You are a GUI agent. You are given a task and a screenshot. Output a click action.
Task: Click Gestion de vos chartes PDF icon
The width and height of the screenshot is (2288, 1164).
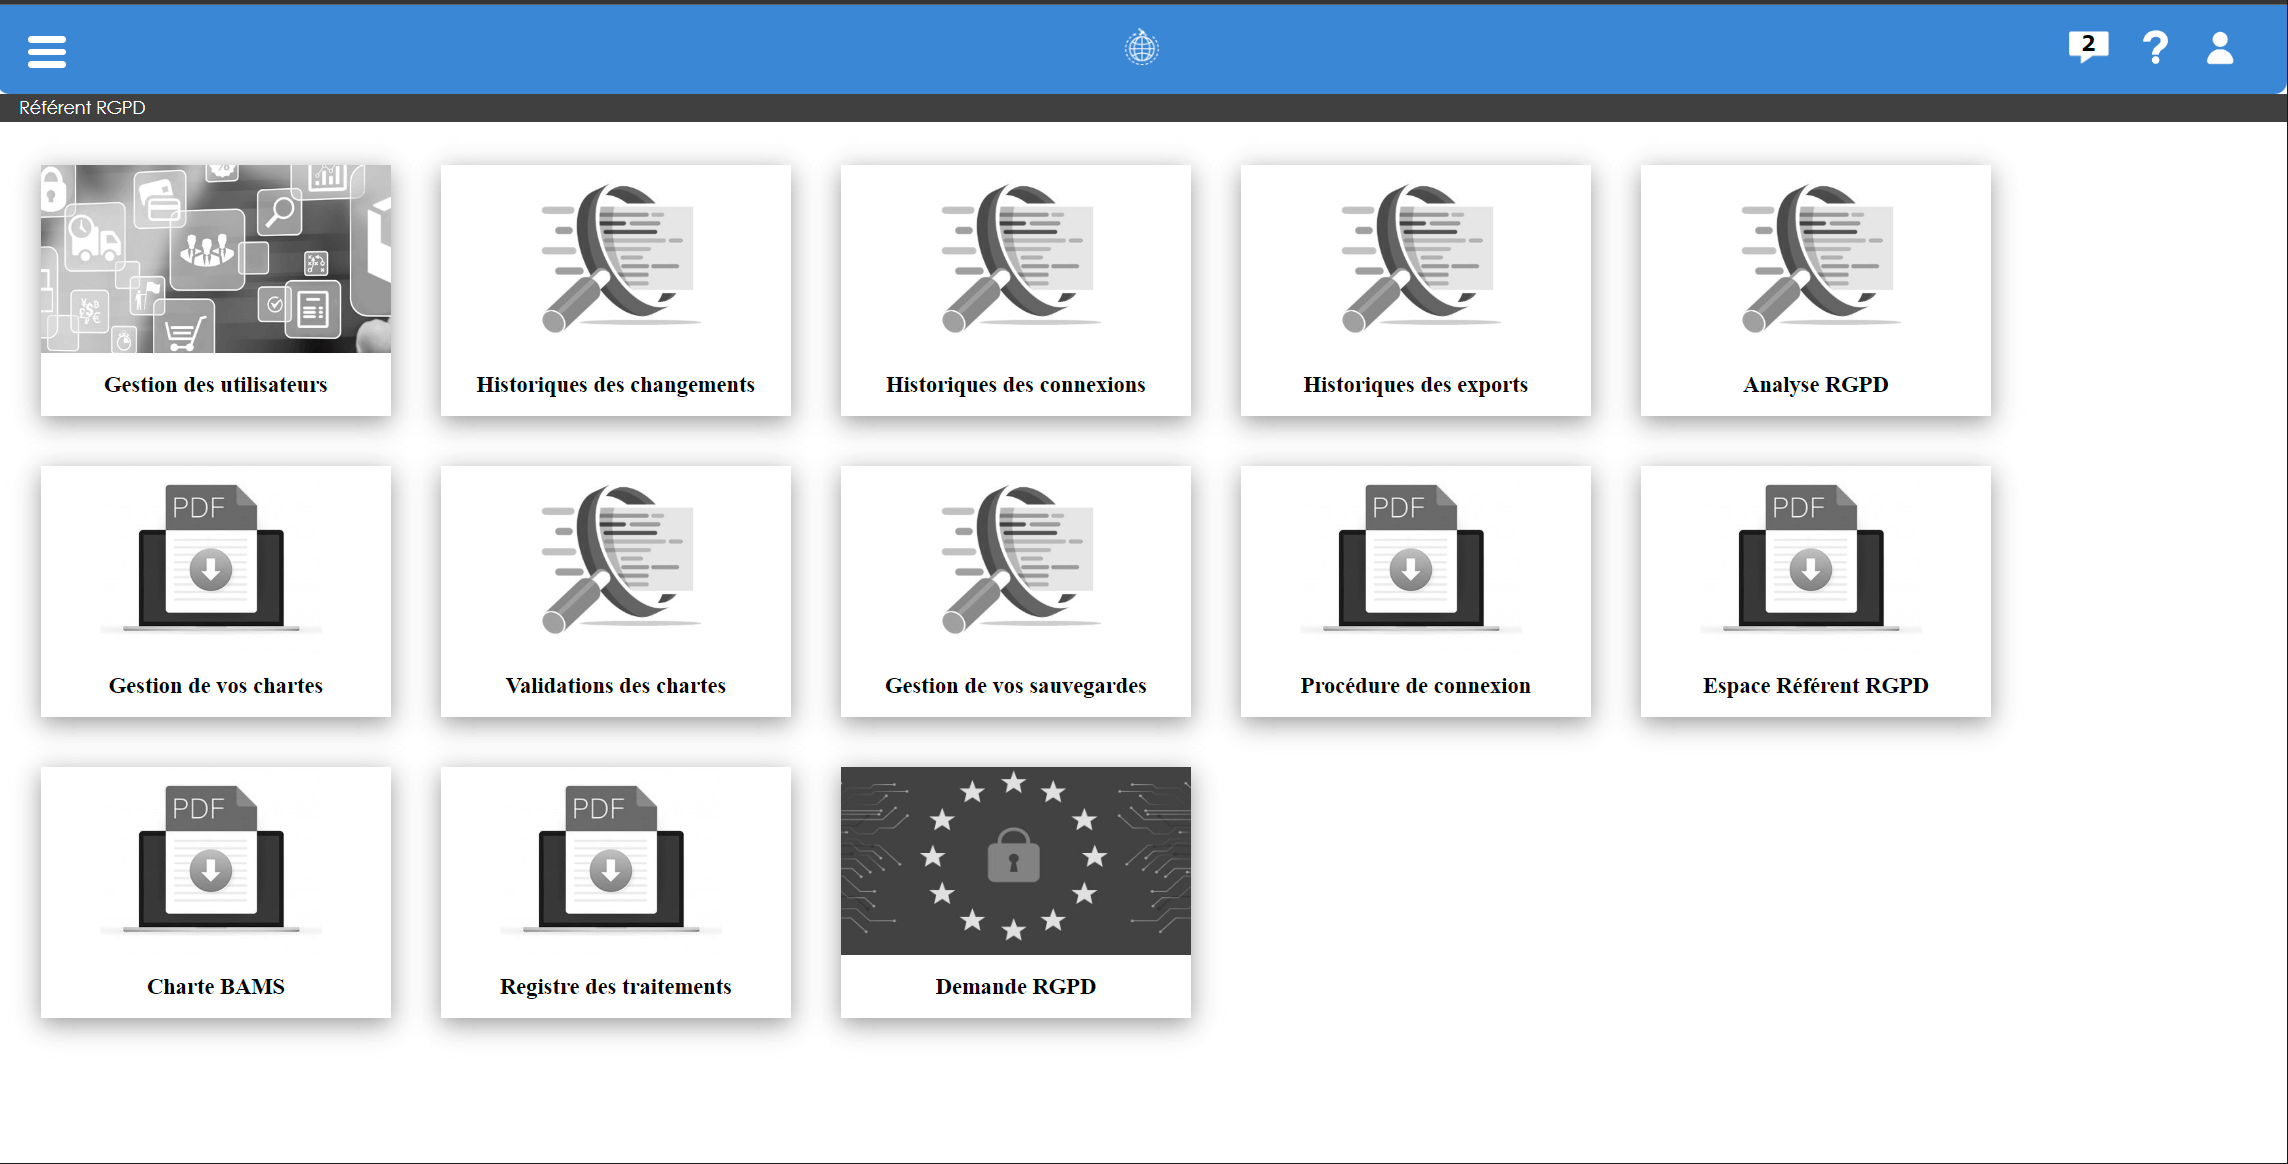(x=211, y=558)
